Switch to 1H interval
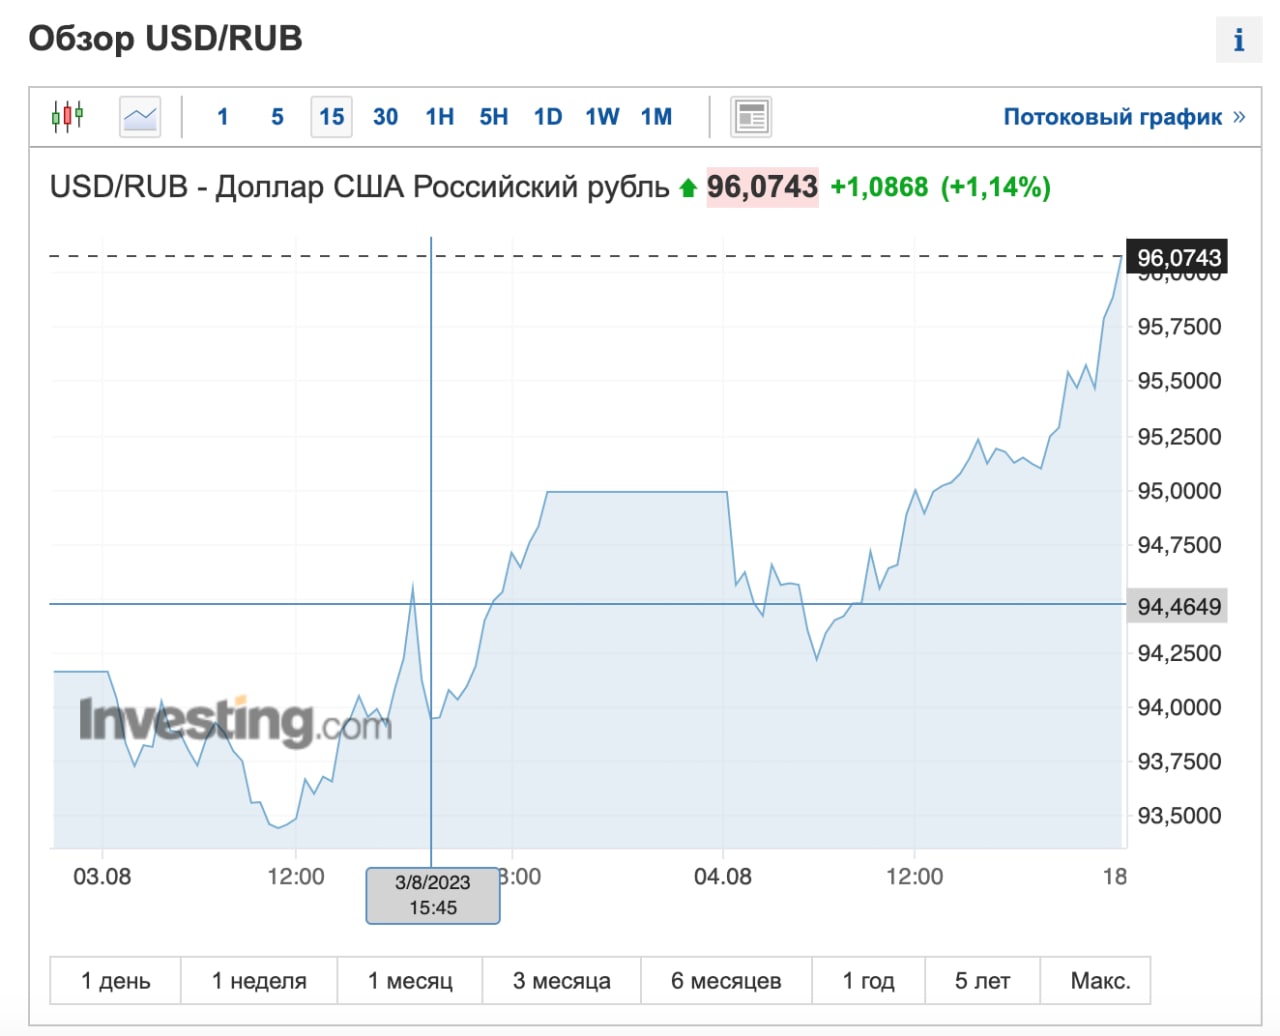The image size is (1280, 1036). pos(439,117)
